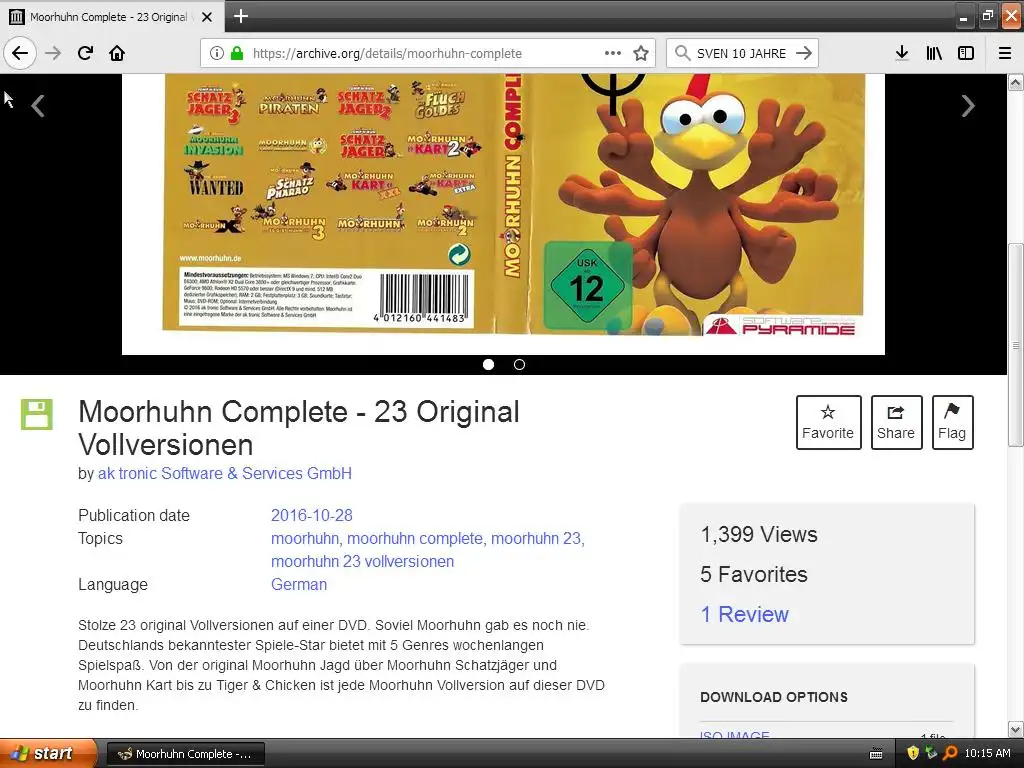Open a new browser tab

(x=241, y=16)
